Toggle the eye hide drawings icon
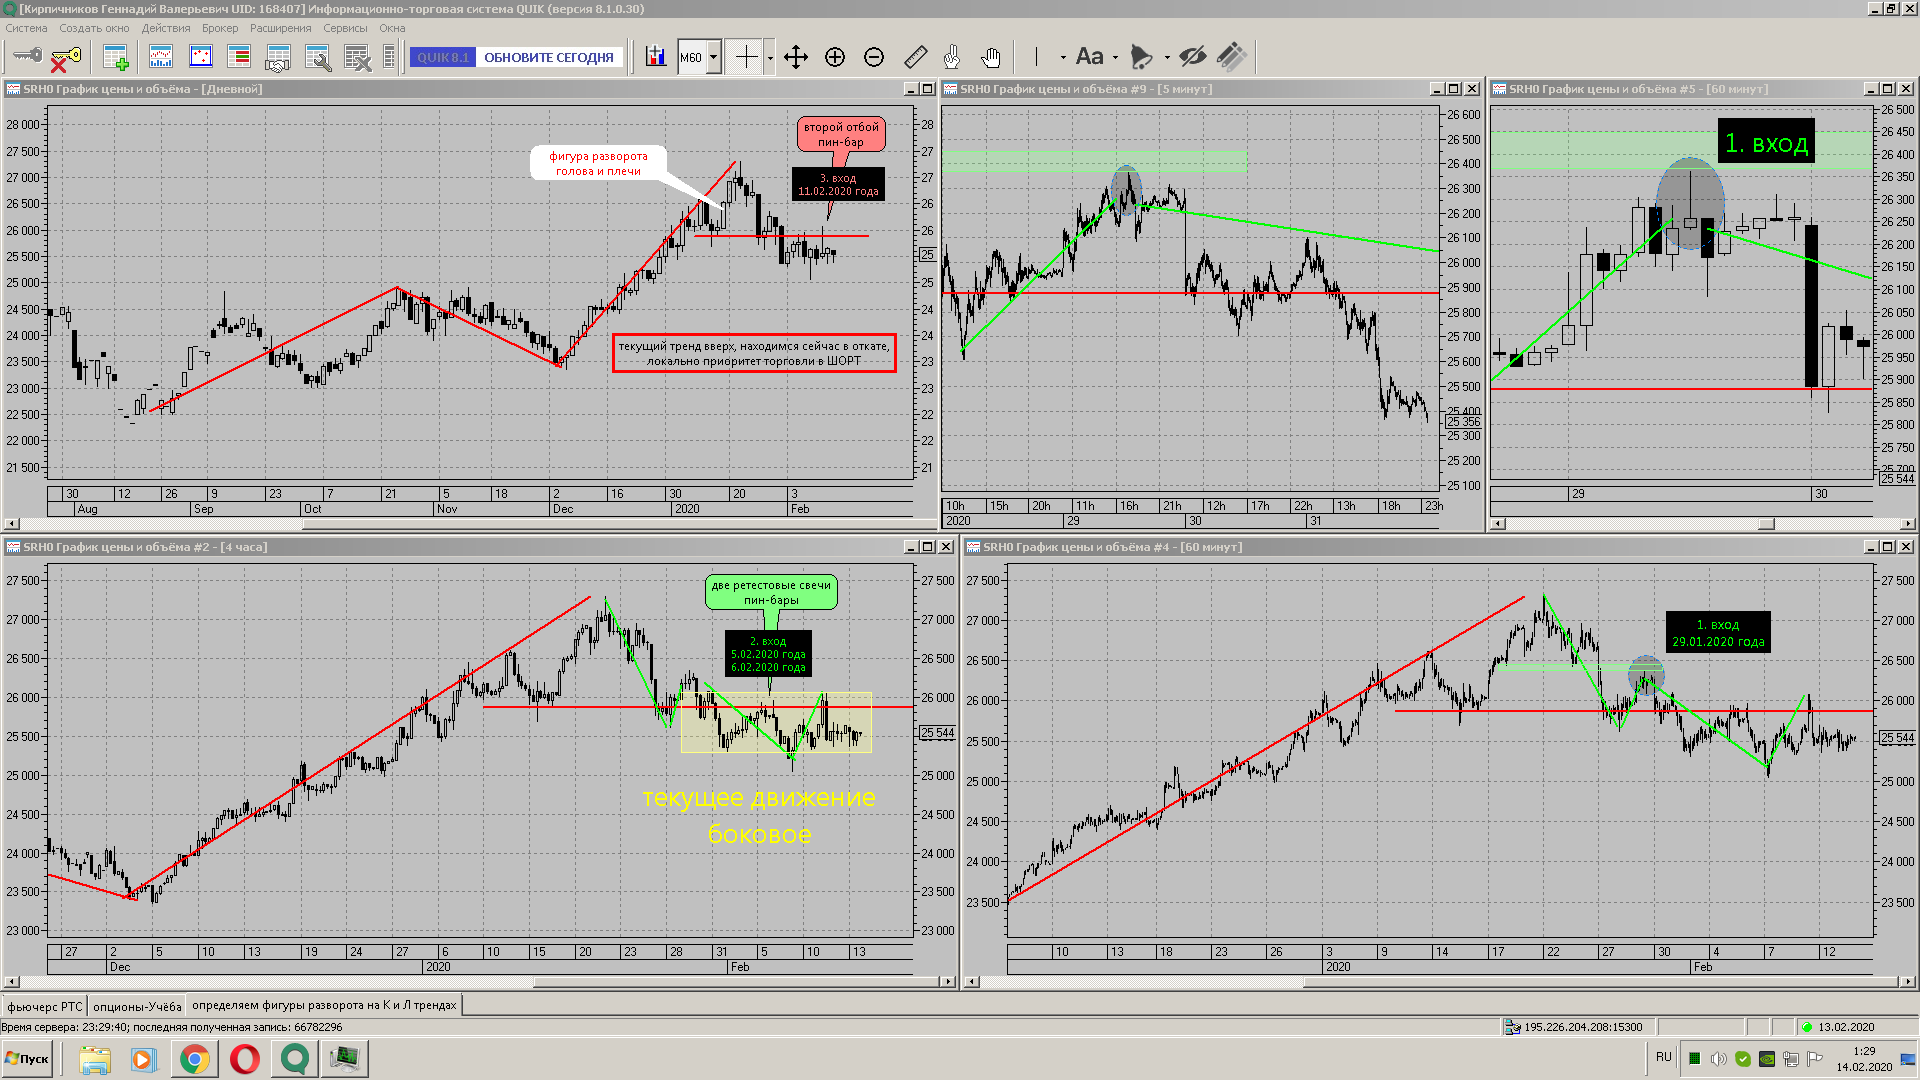Image resolution: width=1920 pixels, height=1080 pixels. point(1192,57)
